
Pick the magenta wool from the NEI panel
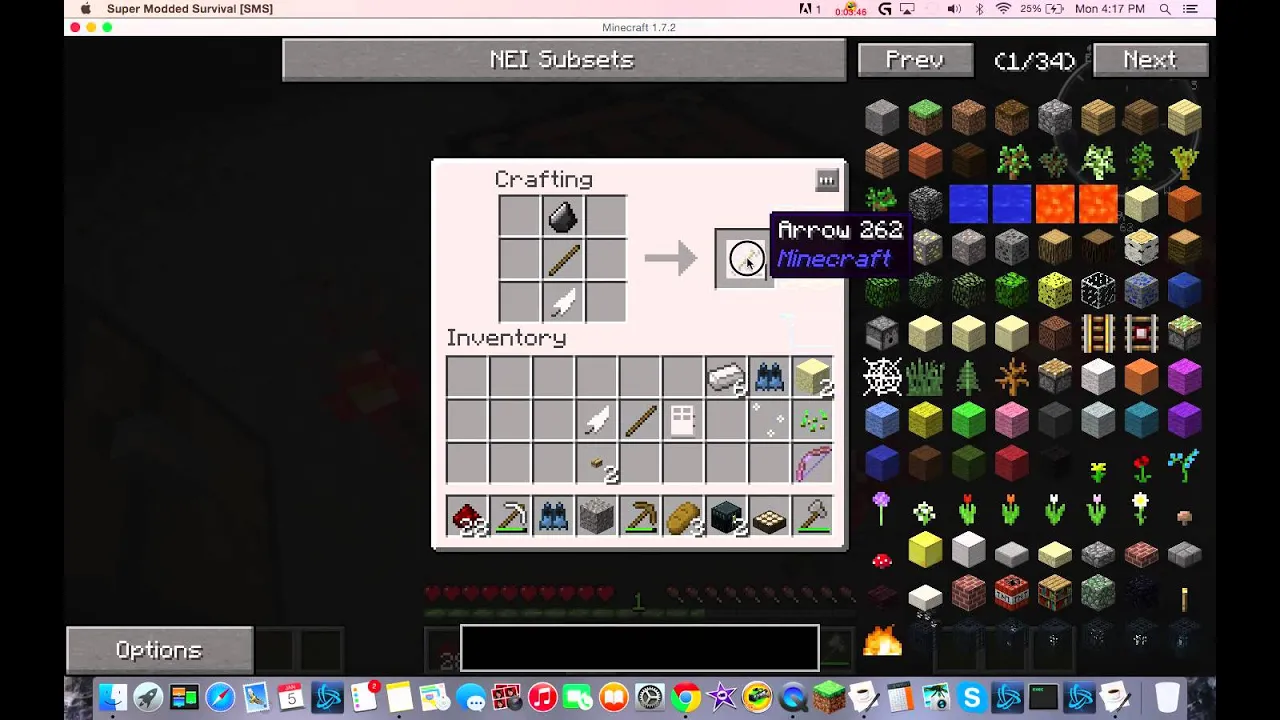click(x=1184, y=377)
